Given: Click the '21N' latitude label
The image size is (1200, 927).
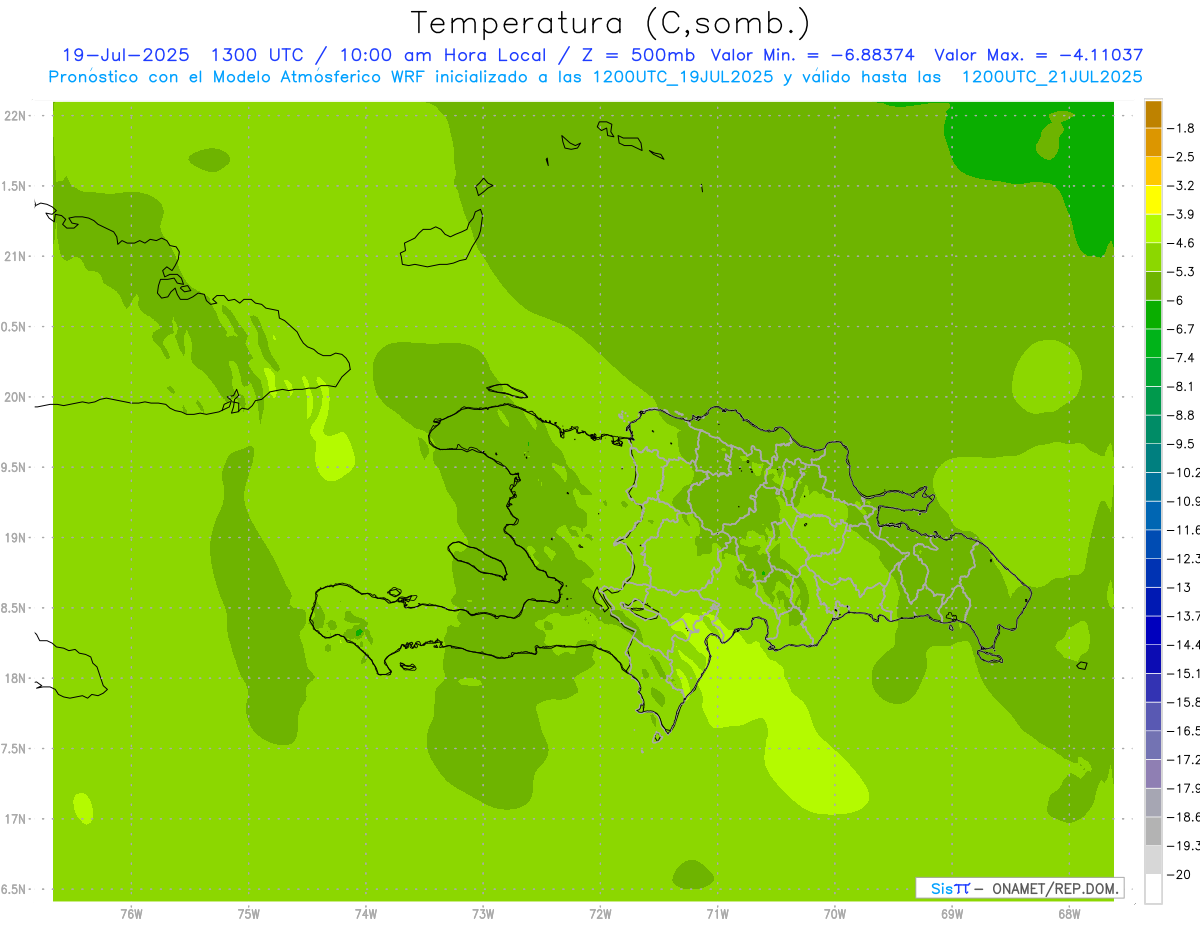Looking at the screenshot, I should (x=15, y=256).
